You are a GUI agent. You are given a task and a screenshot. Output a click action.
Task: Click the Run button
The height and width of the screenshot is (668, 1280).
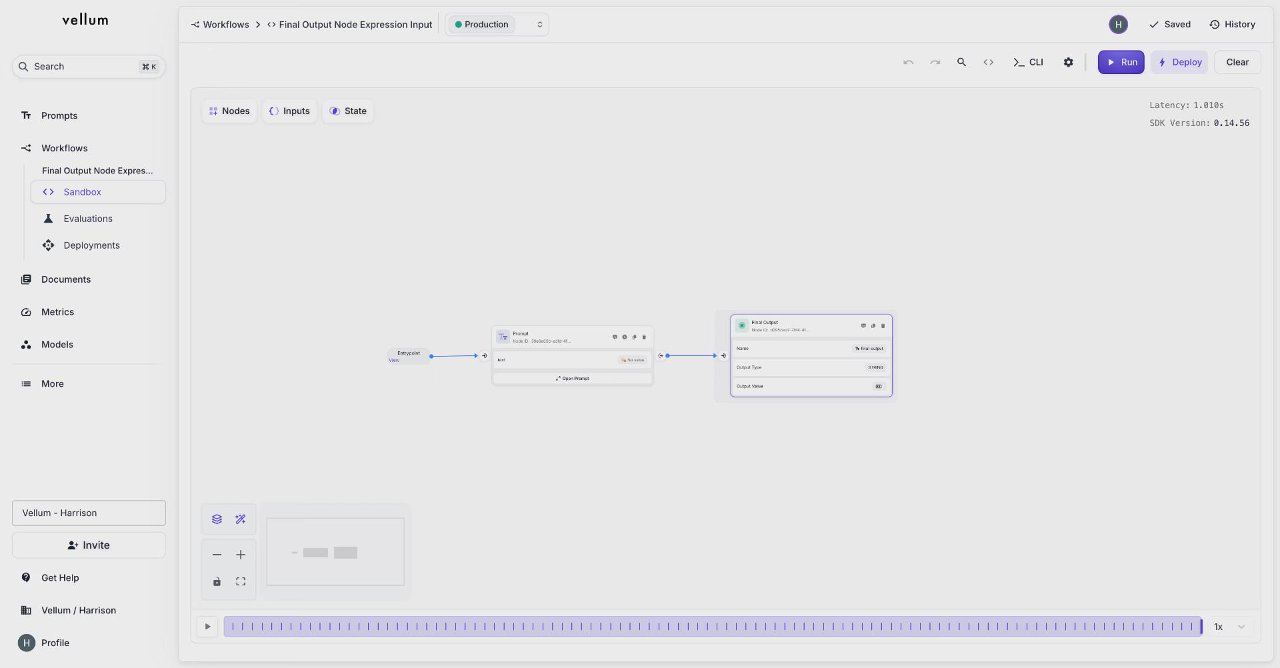tap(1121, 62)
